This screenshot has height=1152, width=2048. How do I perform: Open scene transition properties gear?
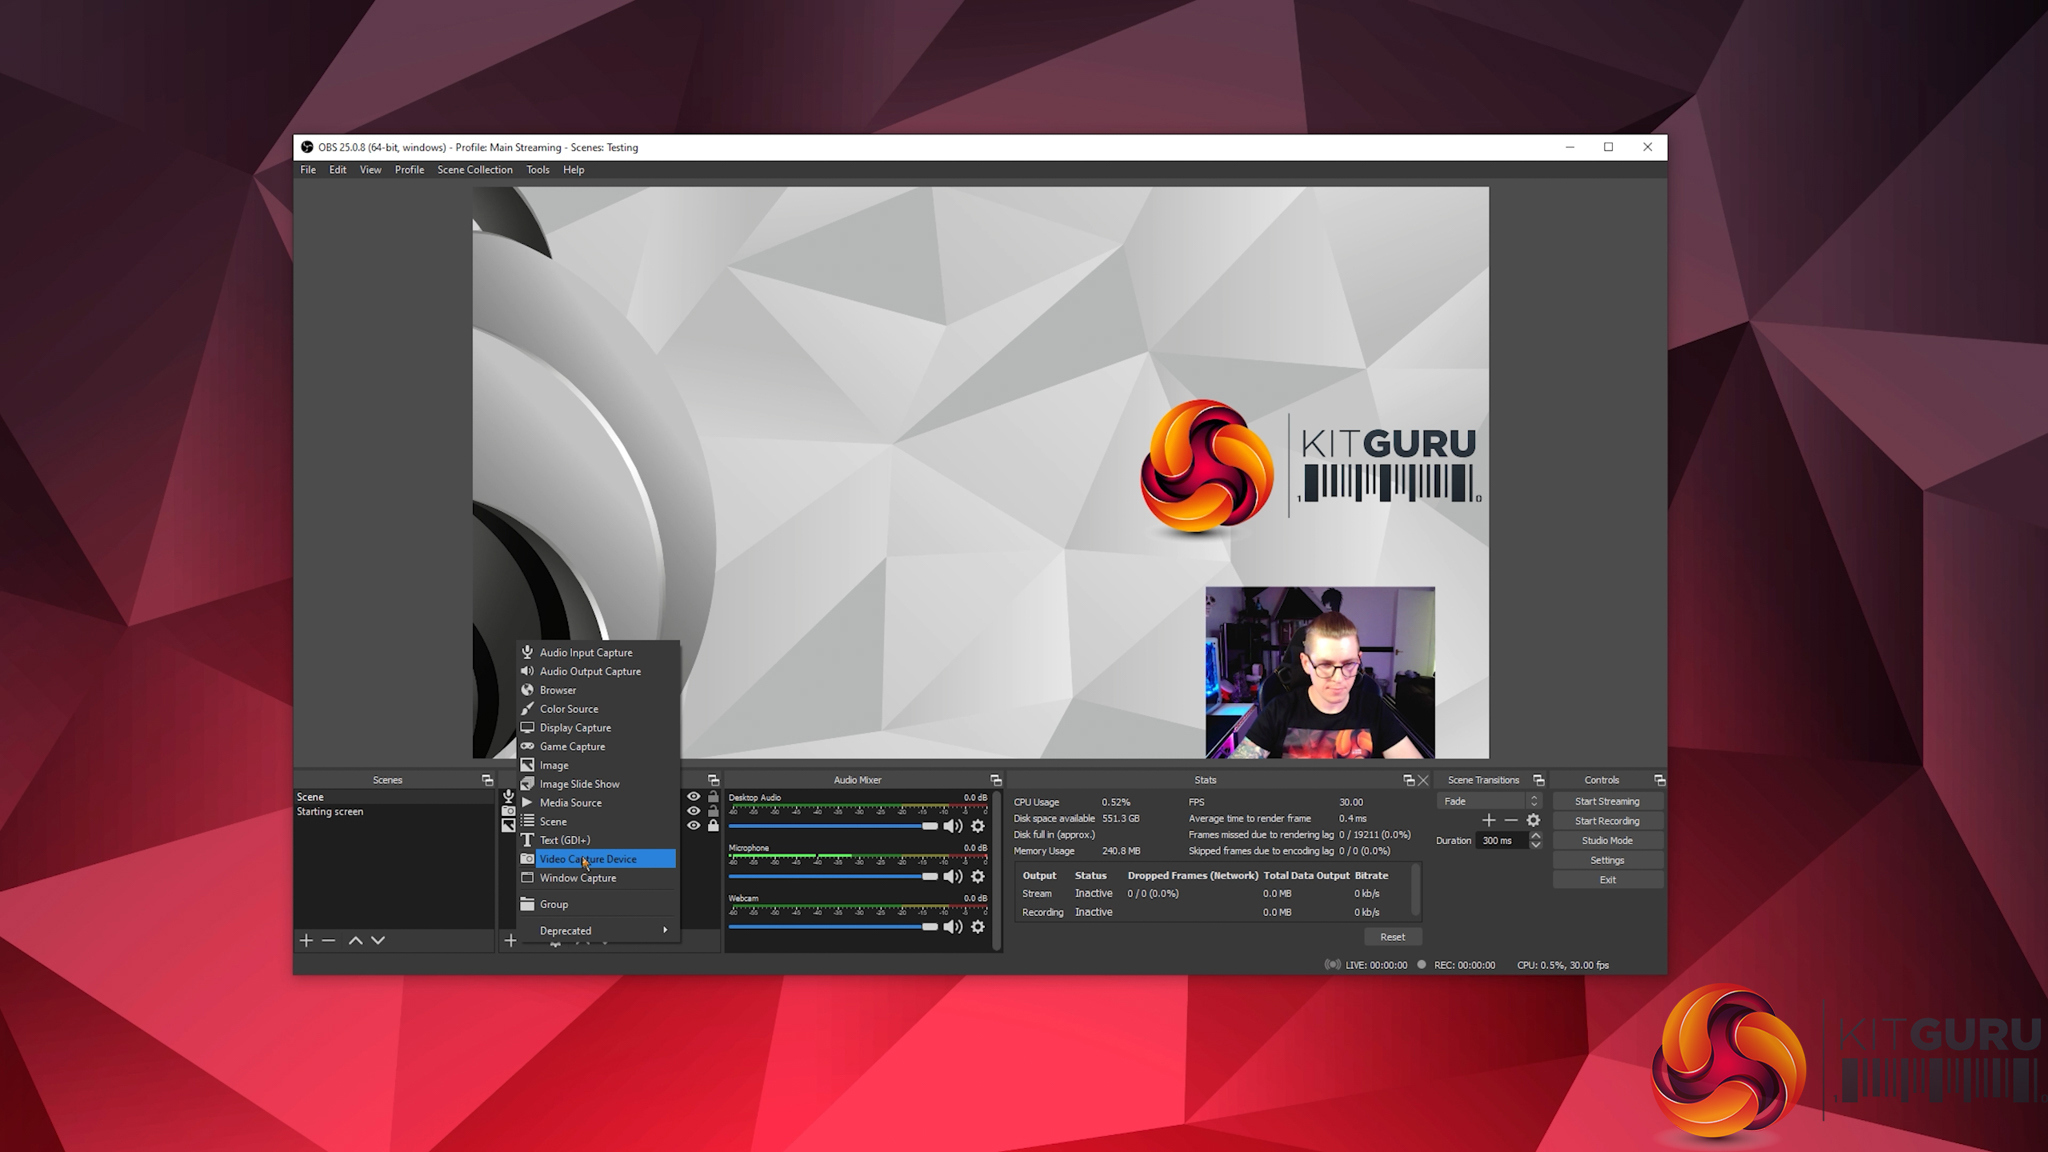point(1533,820)
